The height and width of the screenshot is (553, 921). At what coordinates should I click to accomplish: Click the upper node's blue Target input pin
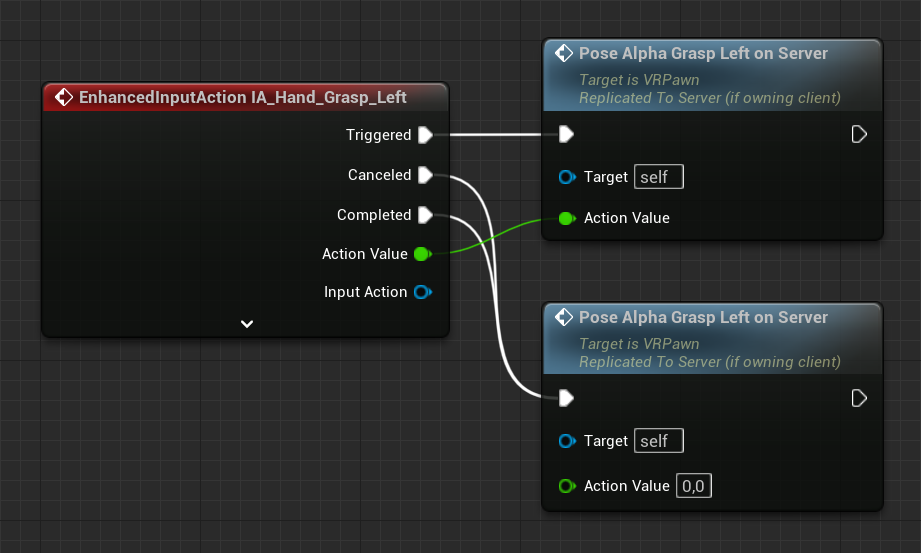pos(567,177)
